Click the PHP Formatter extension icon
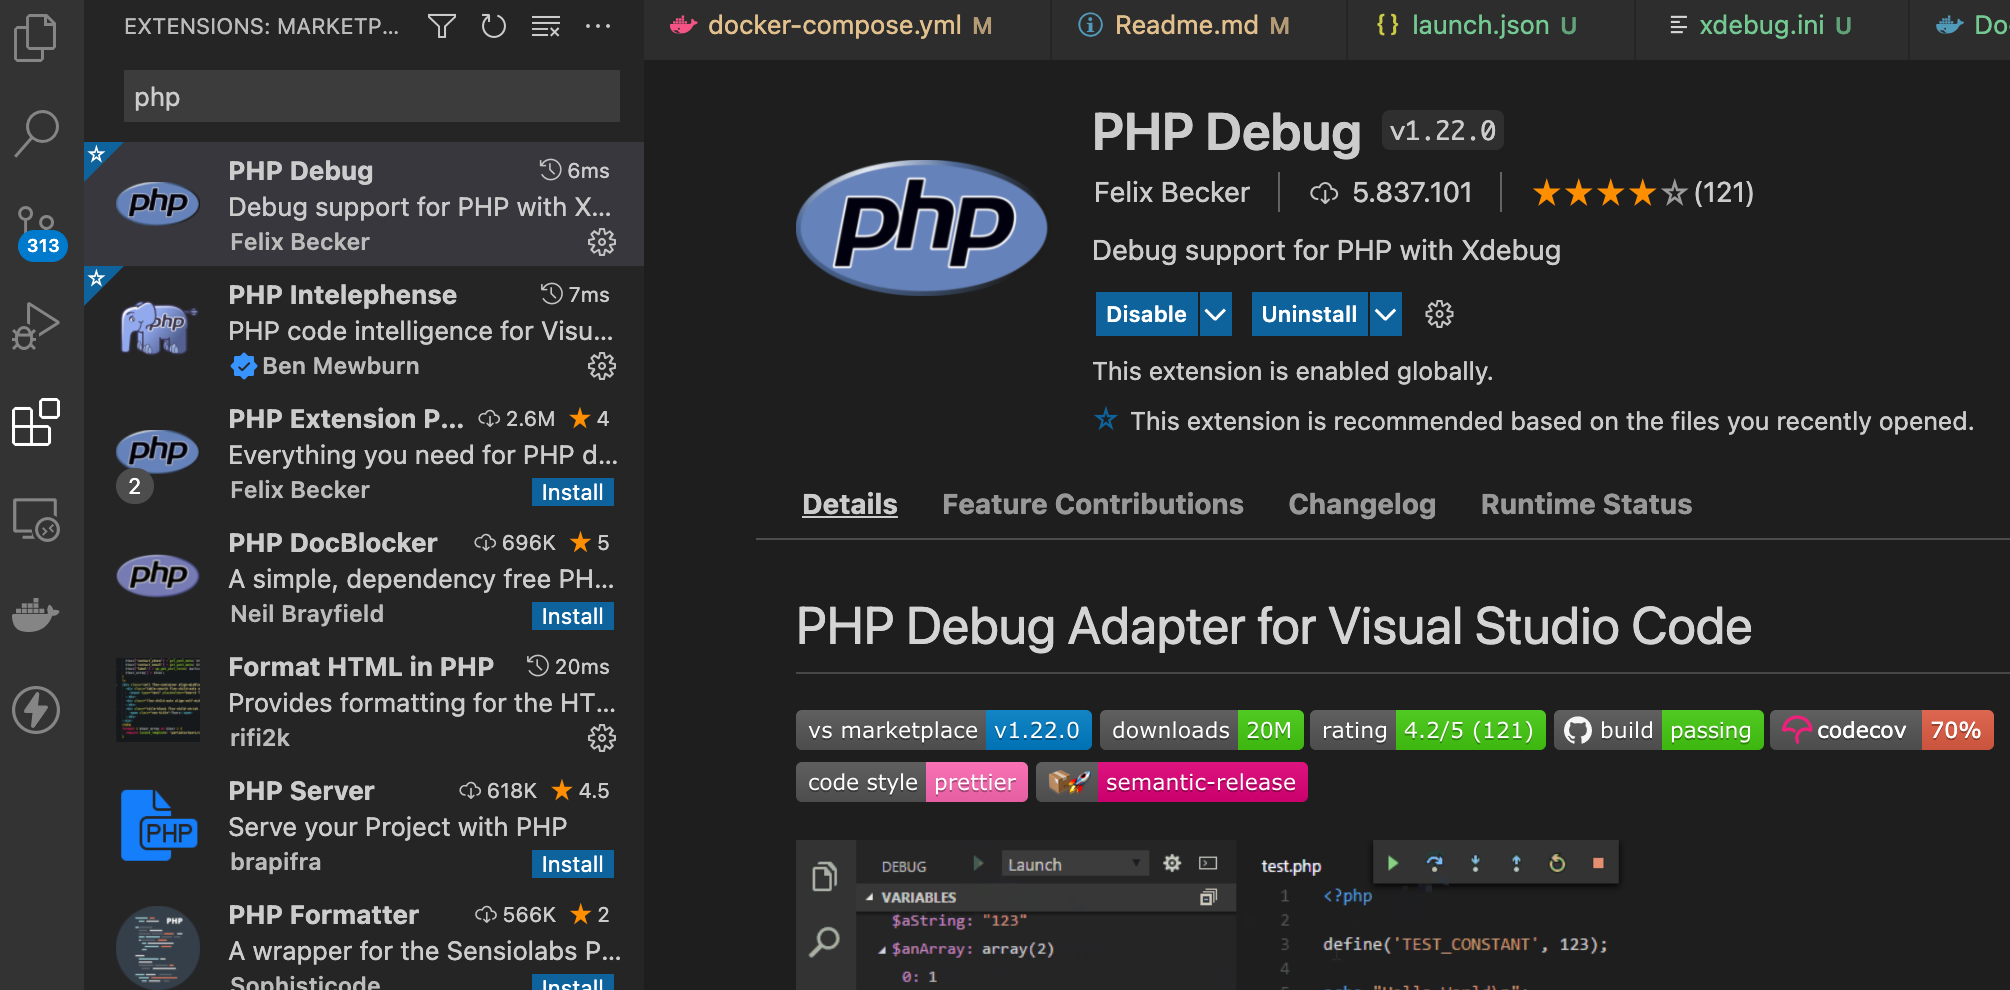 tap(158, 946)
